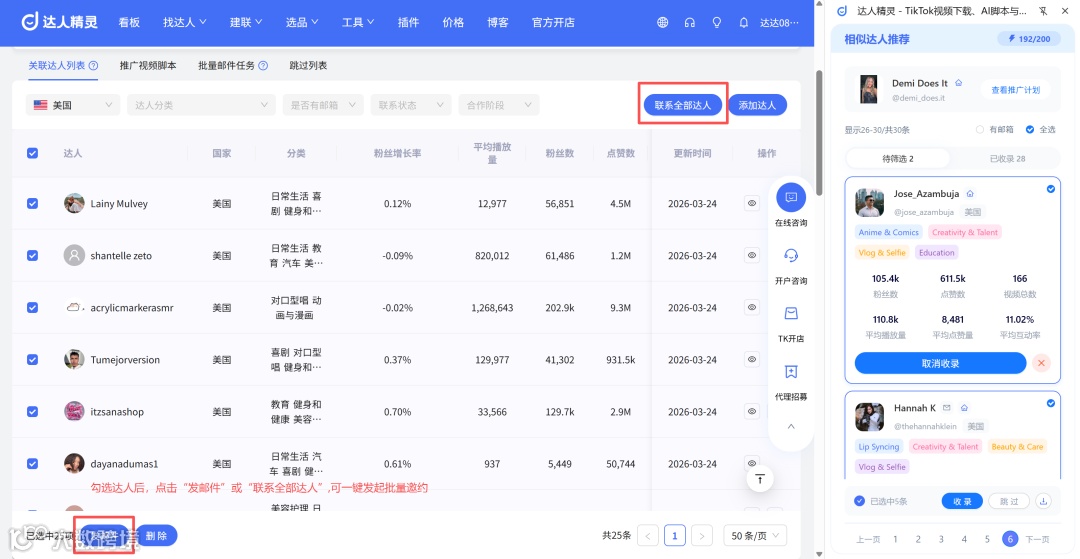Switch to the 已收录 28 tab
This screenshot has width=1080, height=559.
(1007, 158)
